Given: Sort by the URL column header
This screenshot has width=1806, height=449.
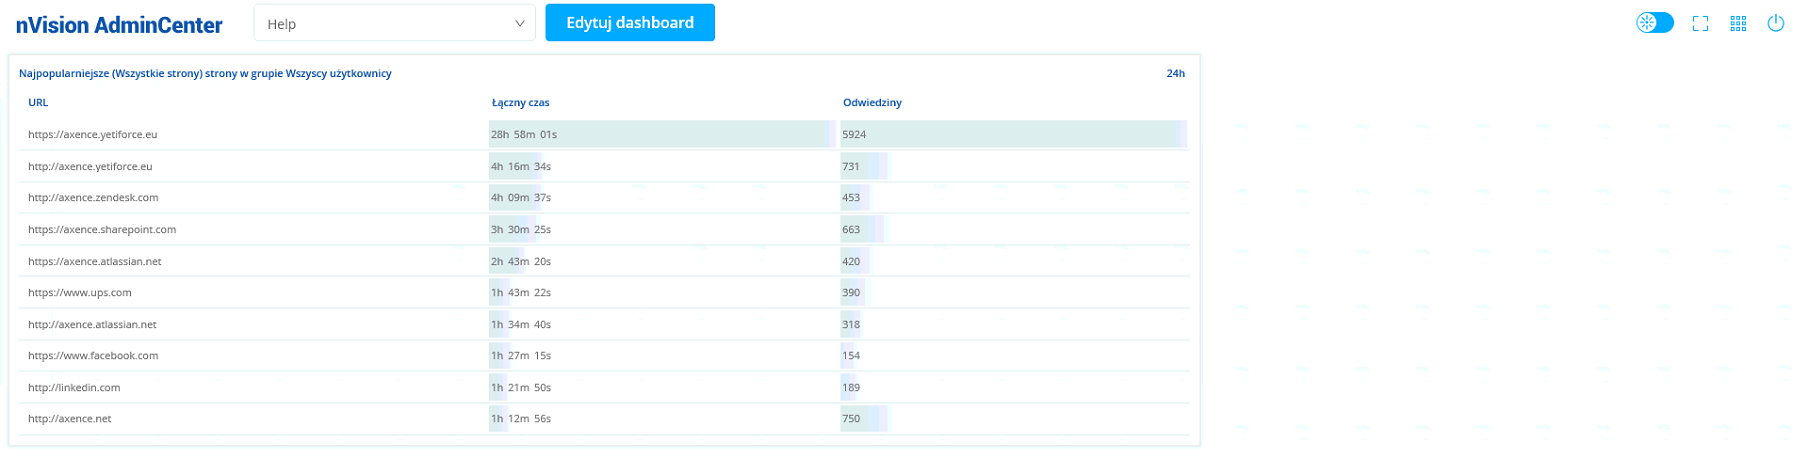Looking at the screenshot, I should (x=38, y=103).
